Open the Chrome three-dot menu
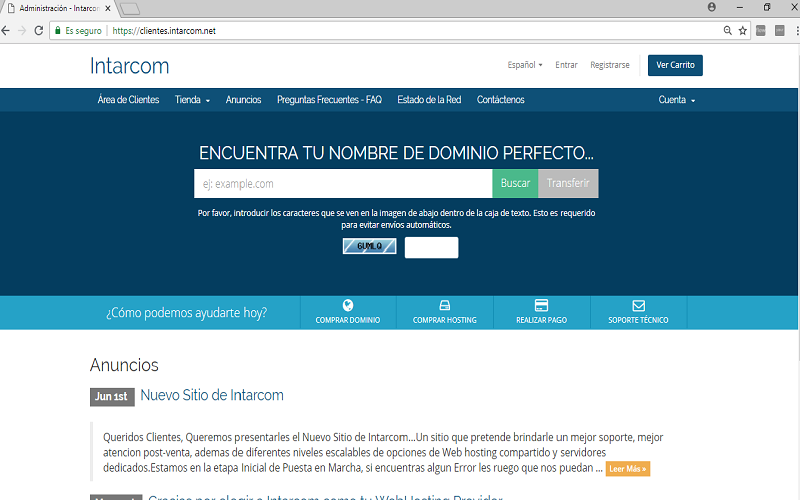Image resolution: width=800 pixels, height=500 pixels. click(x=797, y=31)
